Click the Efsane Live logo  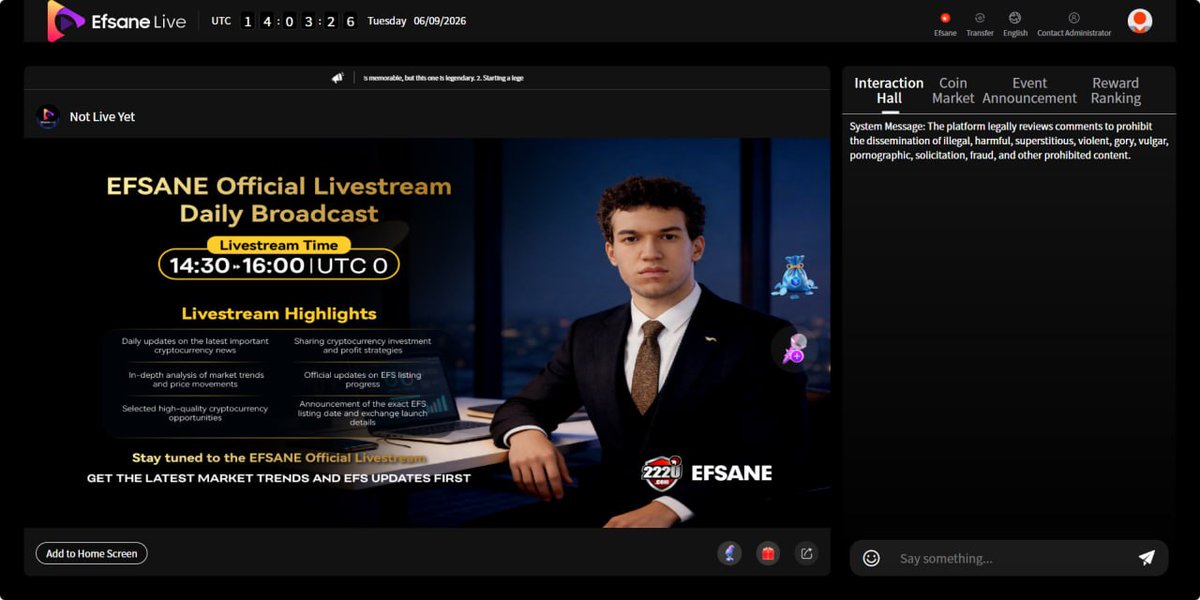pos(116,21)
